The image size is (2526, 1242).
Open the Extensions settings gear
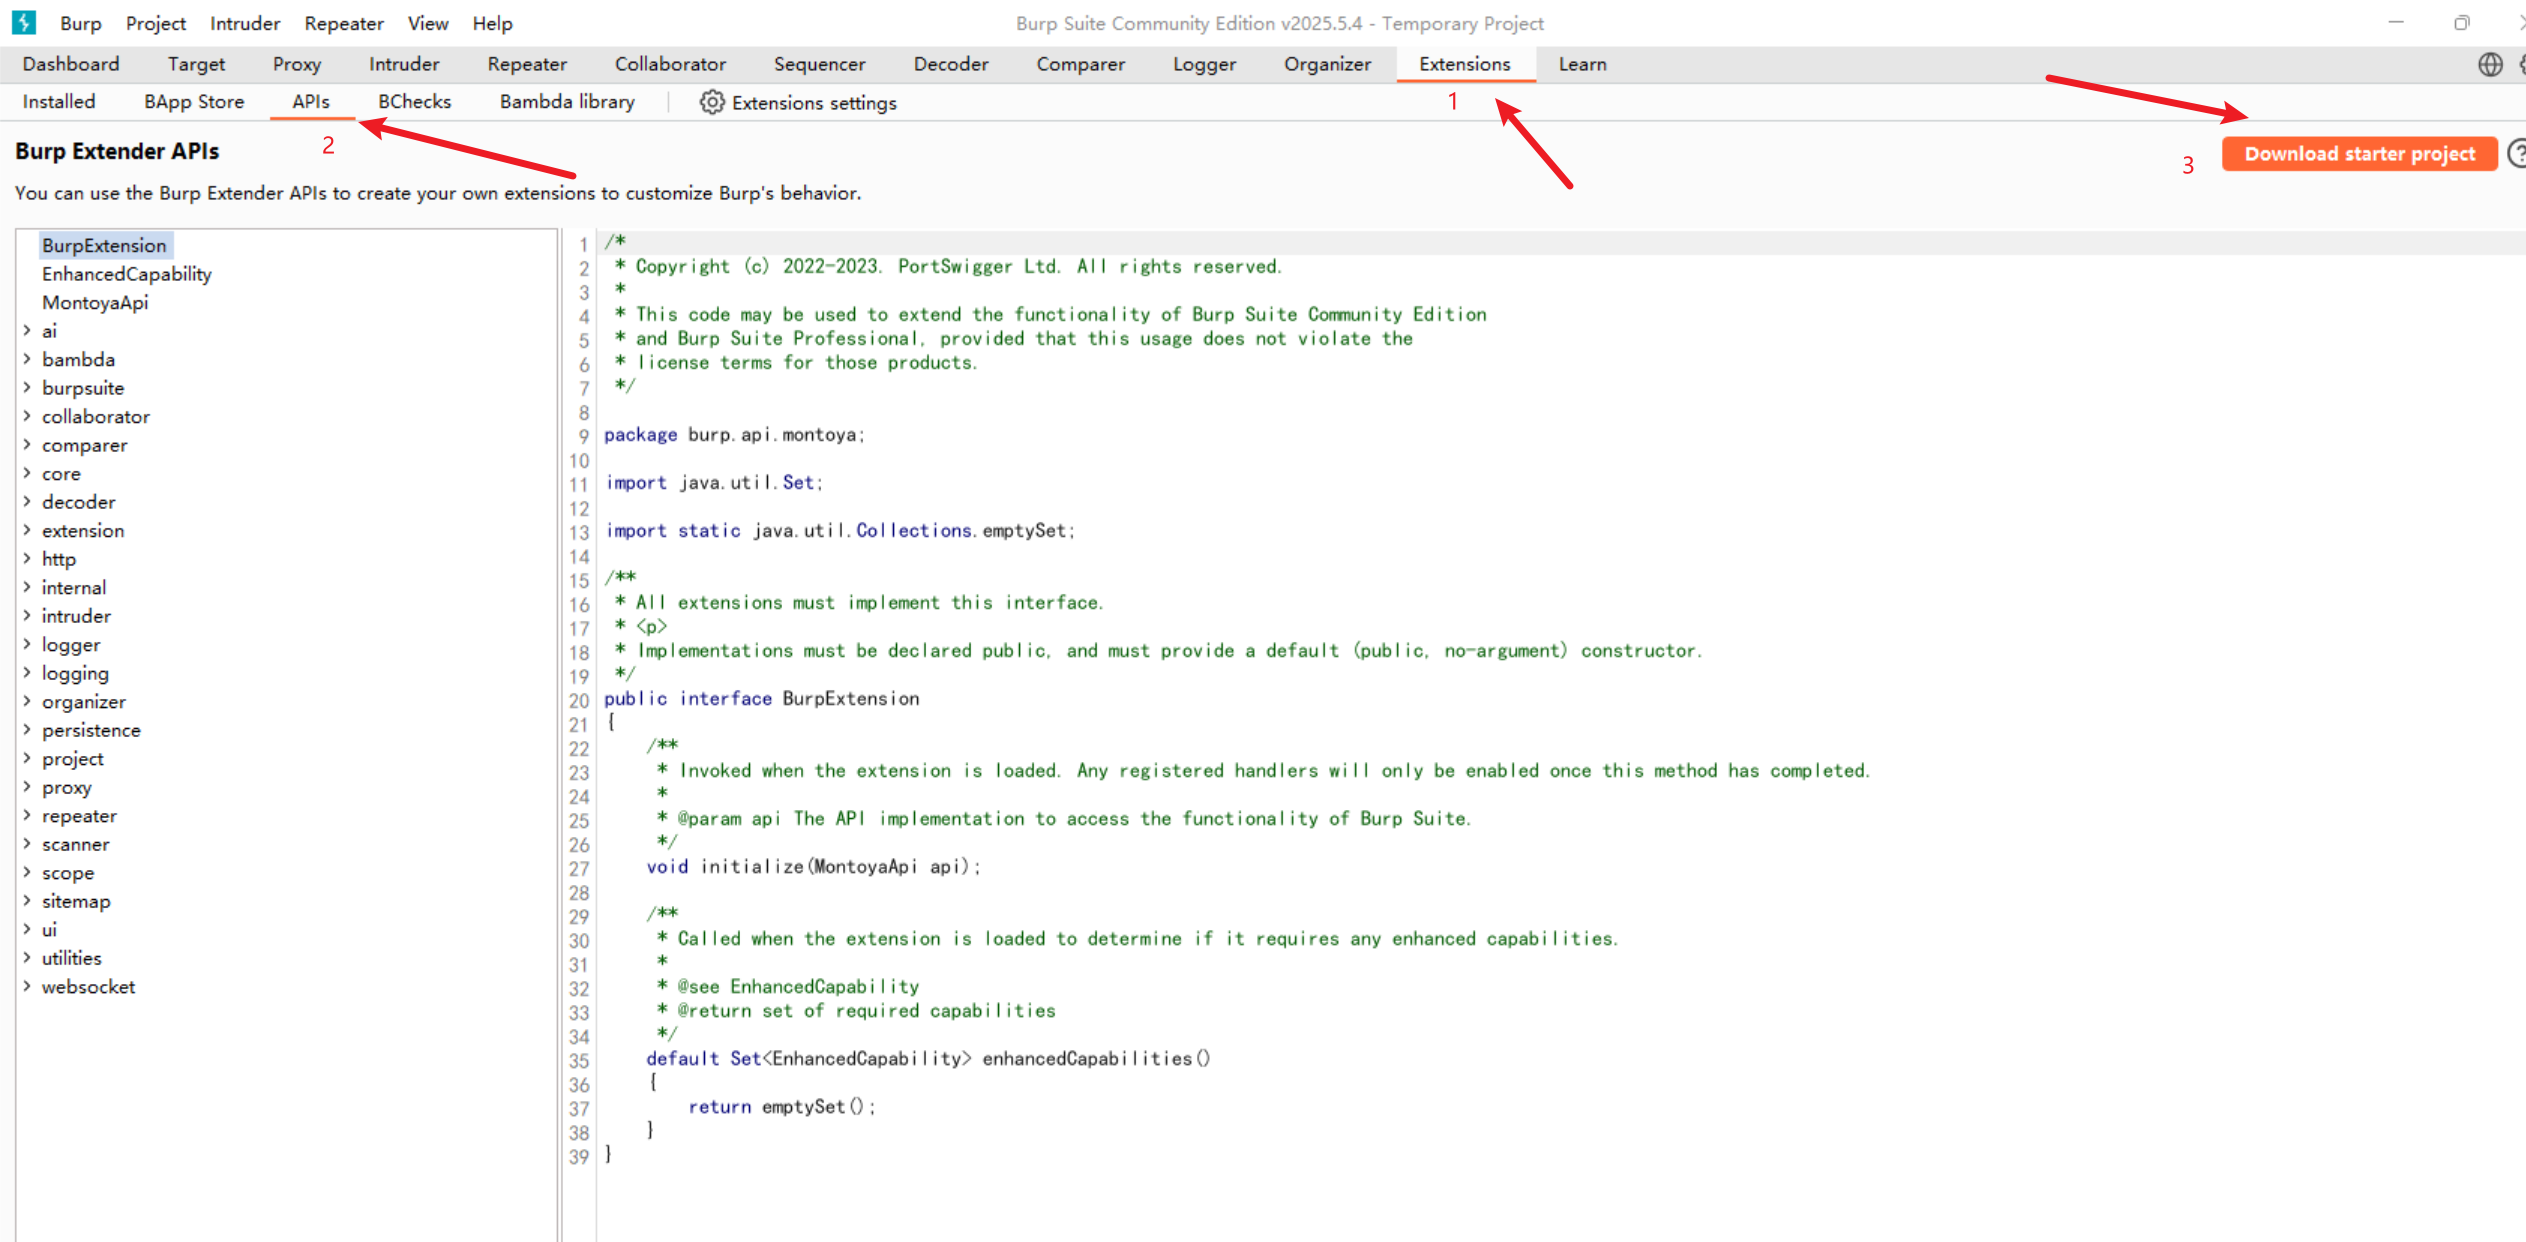(x=711, y=102)
